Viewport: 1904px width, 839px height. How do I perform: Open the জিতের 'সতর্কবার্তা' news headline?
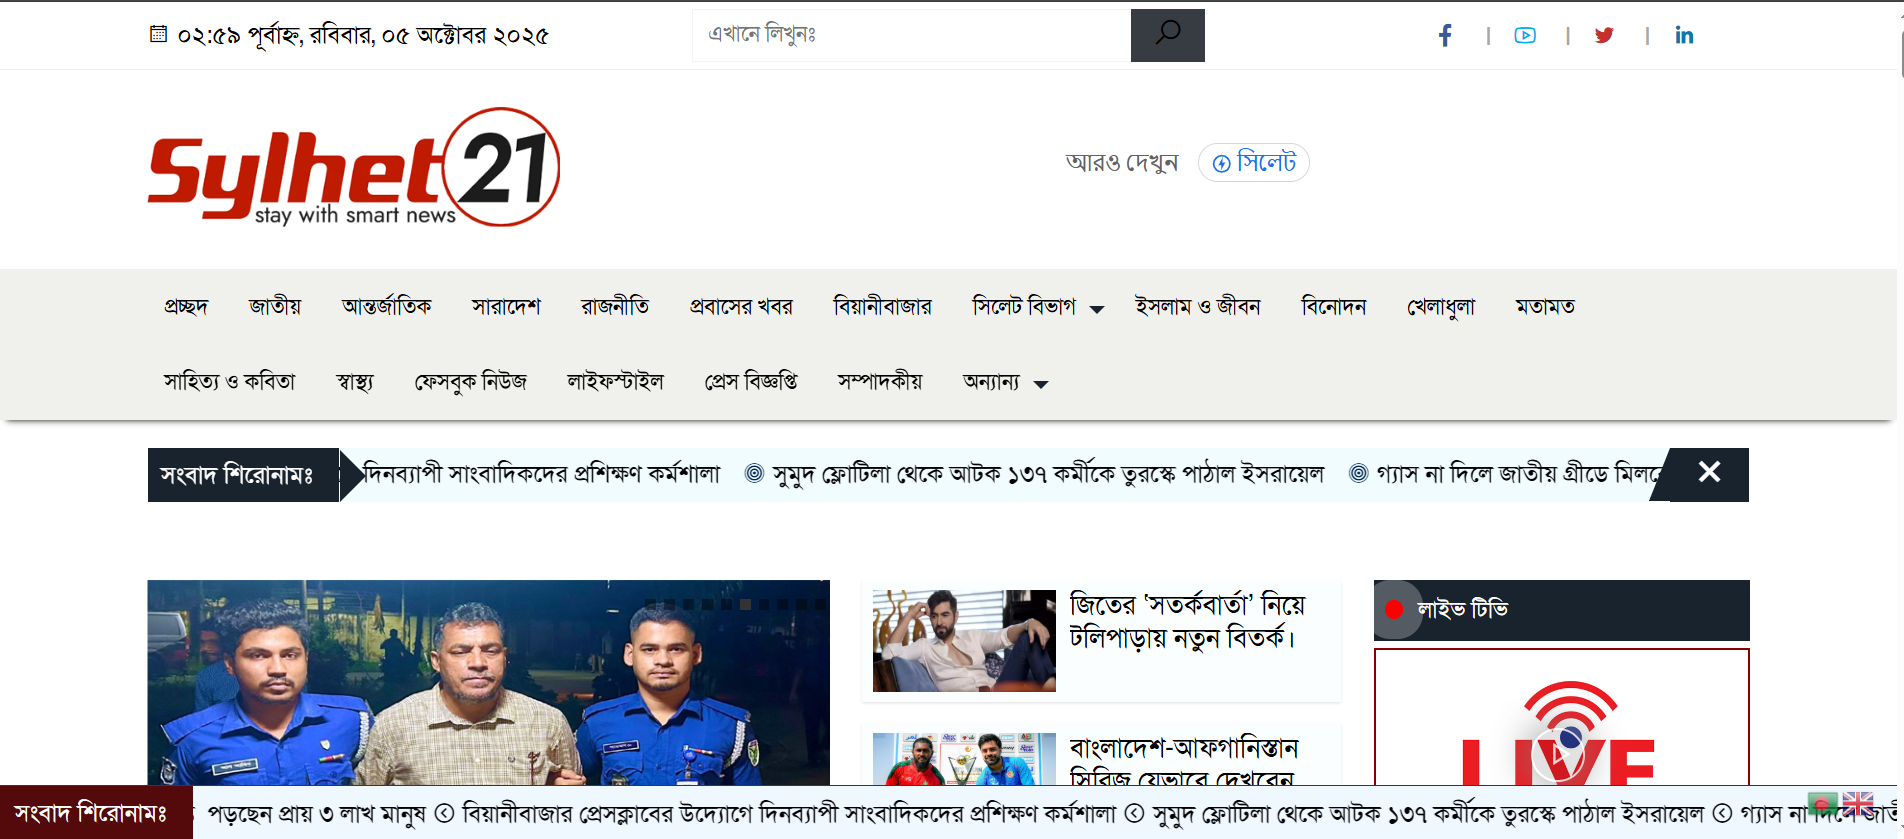[x=1187, y=621]
